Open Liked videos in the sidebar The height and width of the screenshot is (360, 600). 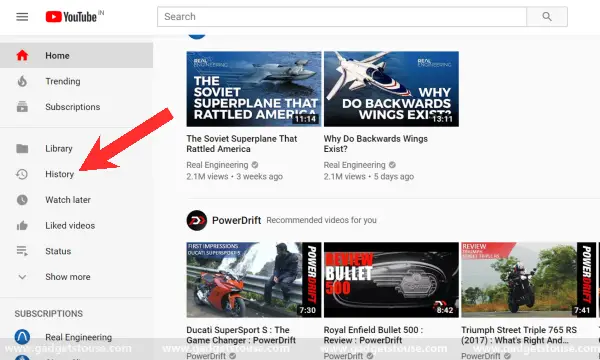click(x=77, y=225)
